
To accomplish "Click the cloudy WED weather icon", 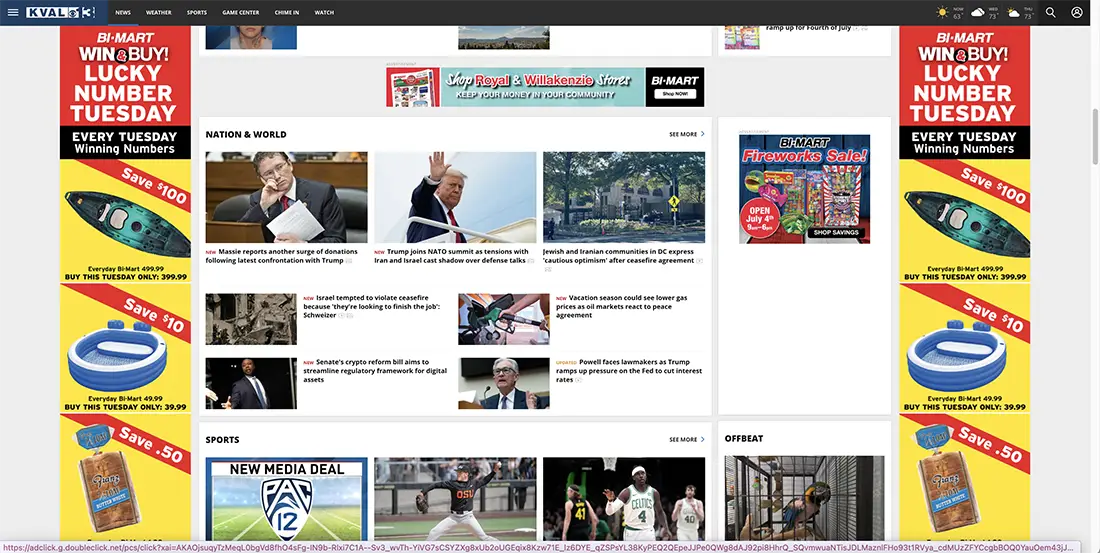I will pyautogui.click(x=978, y=13).
